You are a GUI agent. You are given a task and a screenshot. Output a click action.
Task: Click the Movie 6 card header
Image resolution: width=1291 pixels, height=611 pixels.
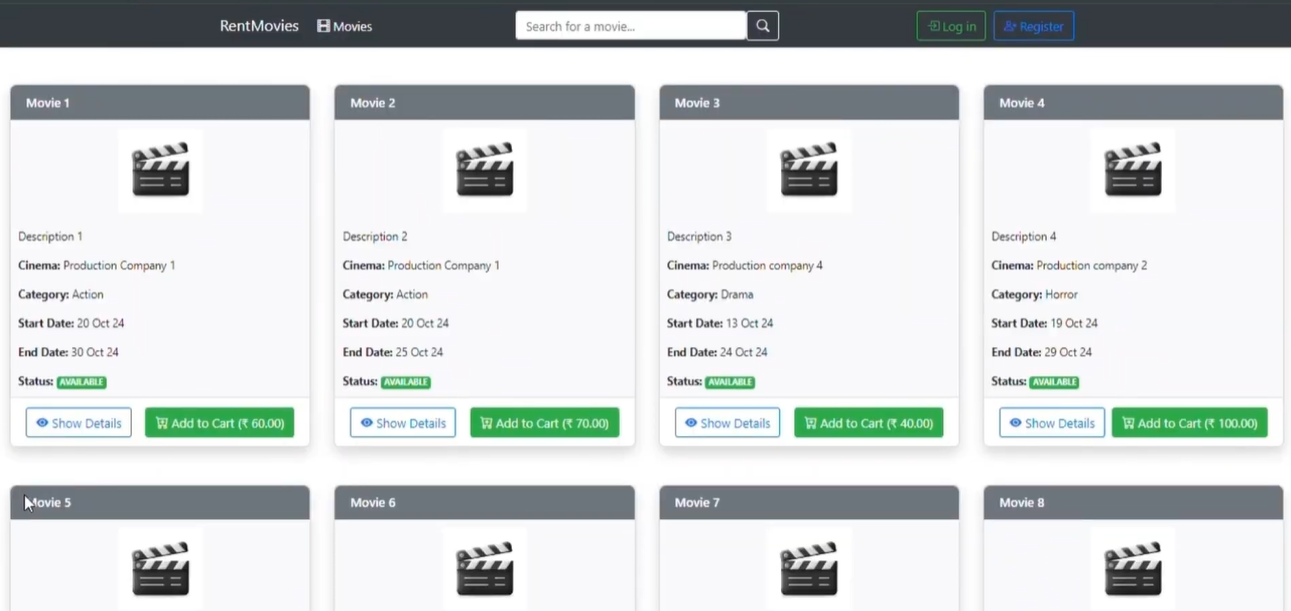[x=485, y=503]
